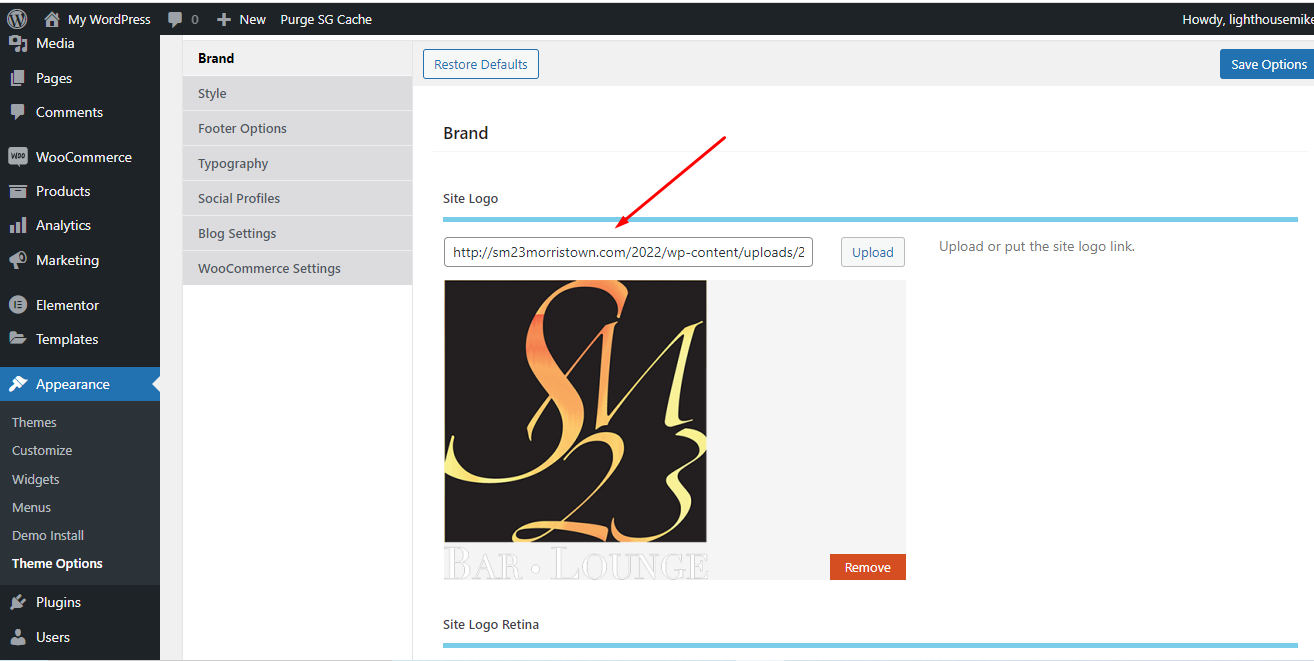Click the 'Upload or put the site logo link.' text
The height and width of the screenshot is (661, 1314).
pyautogui.click(x=1037, y=246)
